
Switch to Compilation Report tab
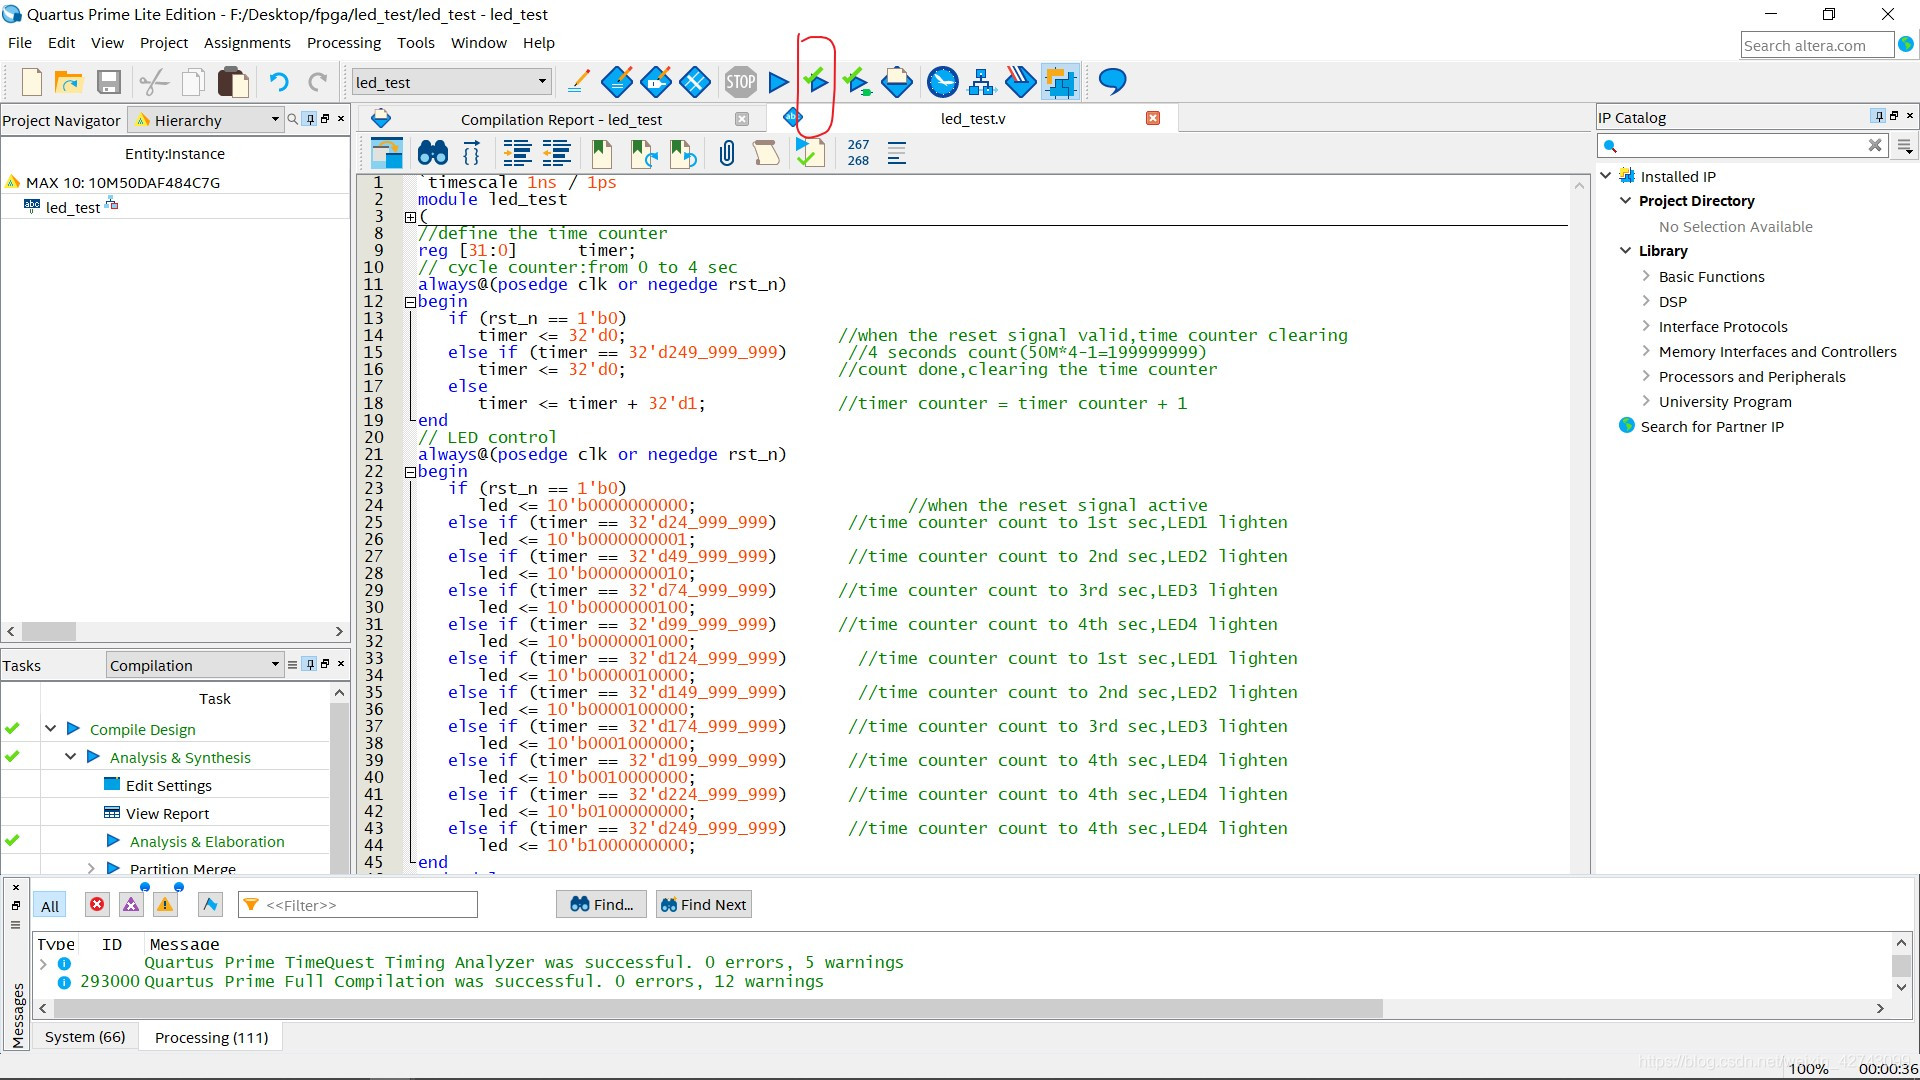560,119
